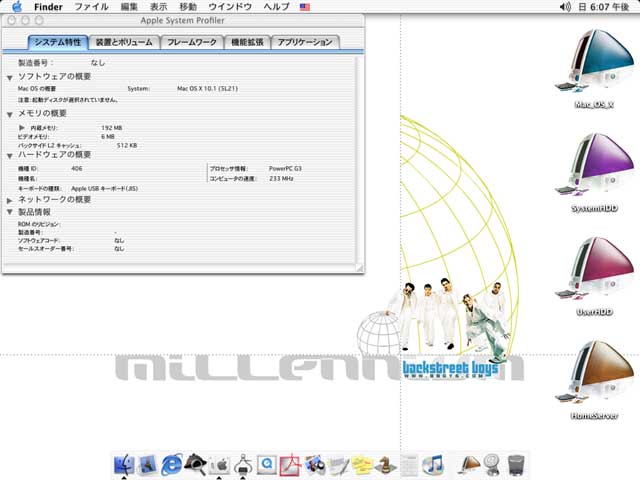640x480 pixels.
Task: Select the HomeServer desktop icon
Action: tap(594, 380)
